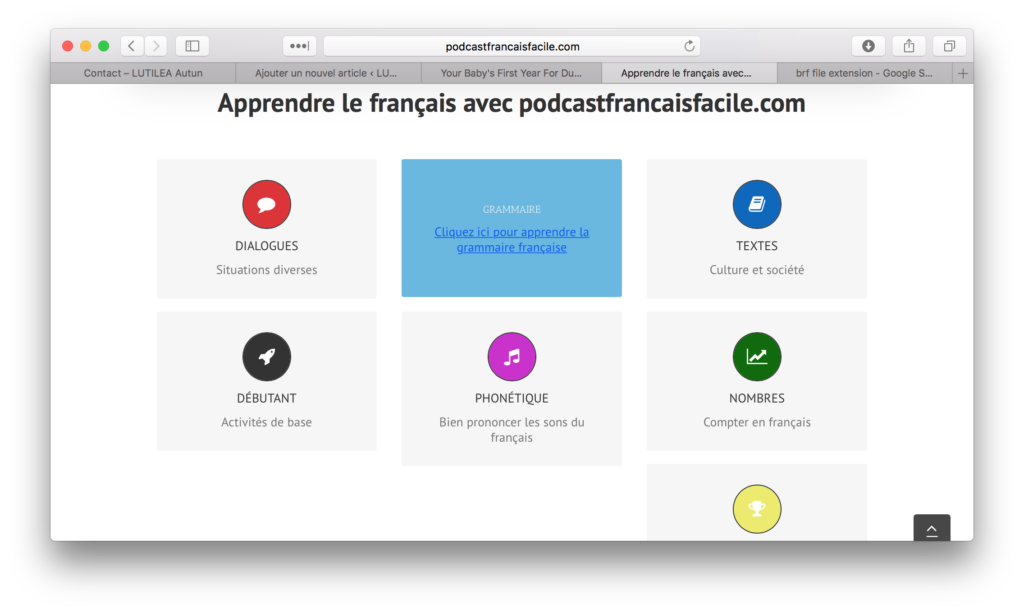Click the NOMBRES heading
1024x613 pixels.
(757, 398)
